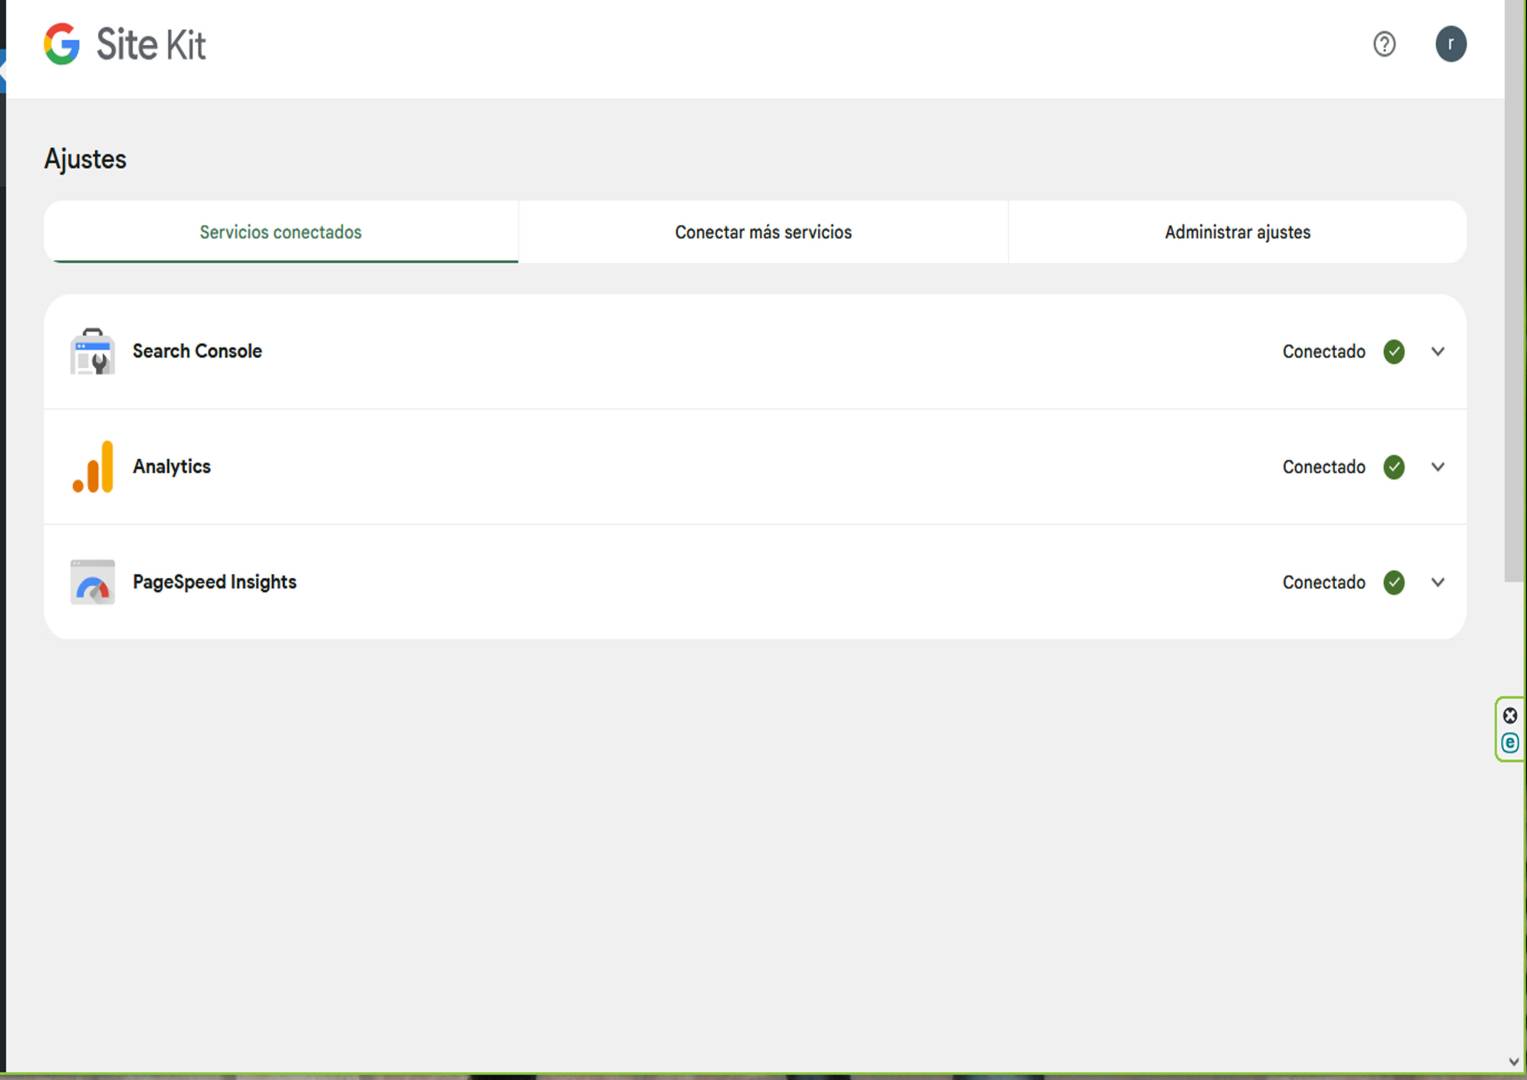Switch to Conectar más servicios tab
This screenshot has width=1527, height=1080.
[x=763, y=232]
